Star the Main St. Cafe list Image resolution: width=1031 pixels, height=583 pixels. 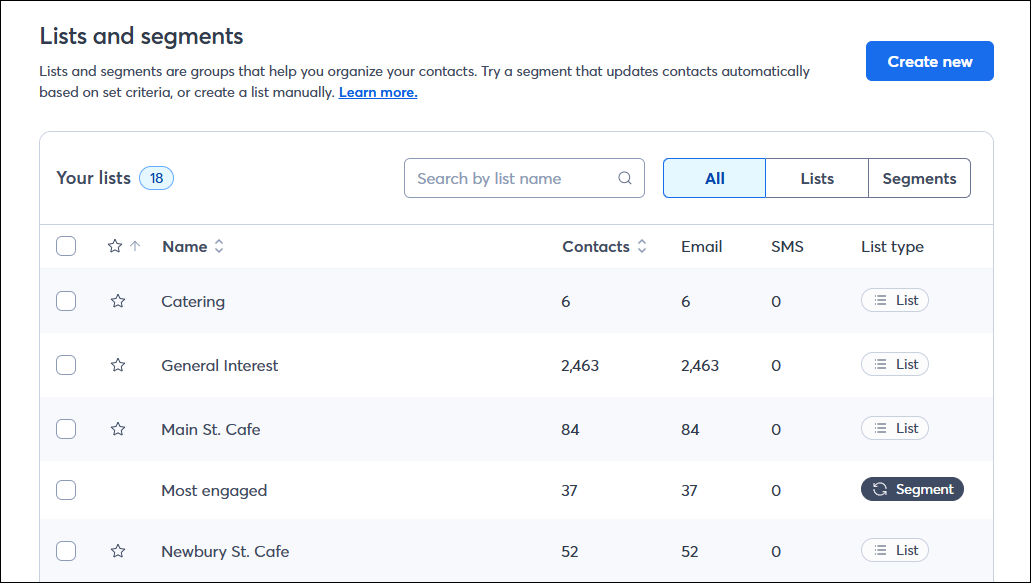coord(118,429)
